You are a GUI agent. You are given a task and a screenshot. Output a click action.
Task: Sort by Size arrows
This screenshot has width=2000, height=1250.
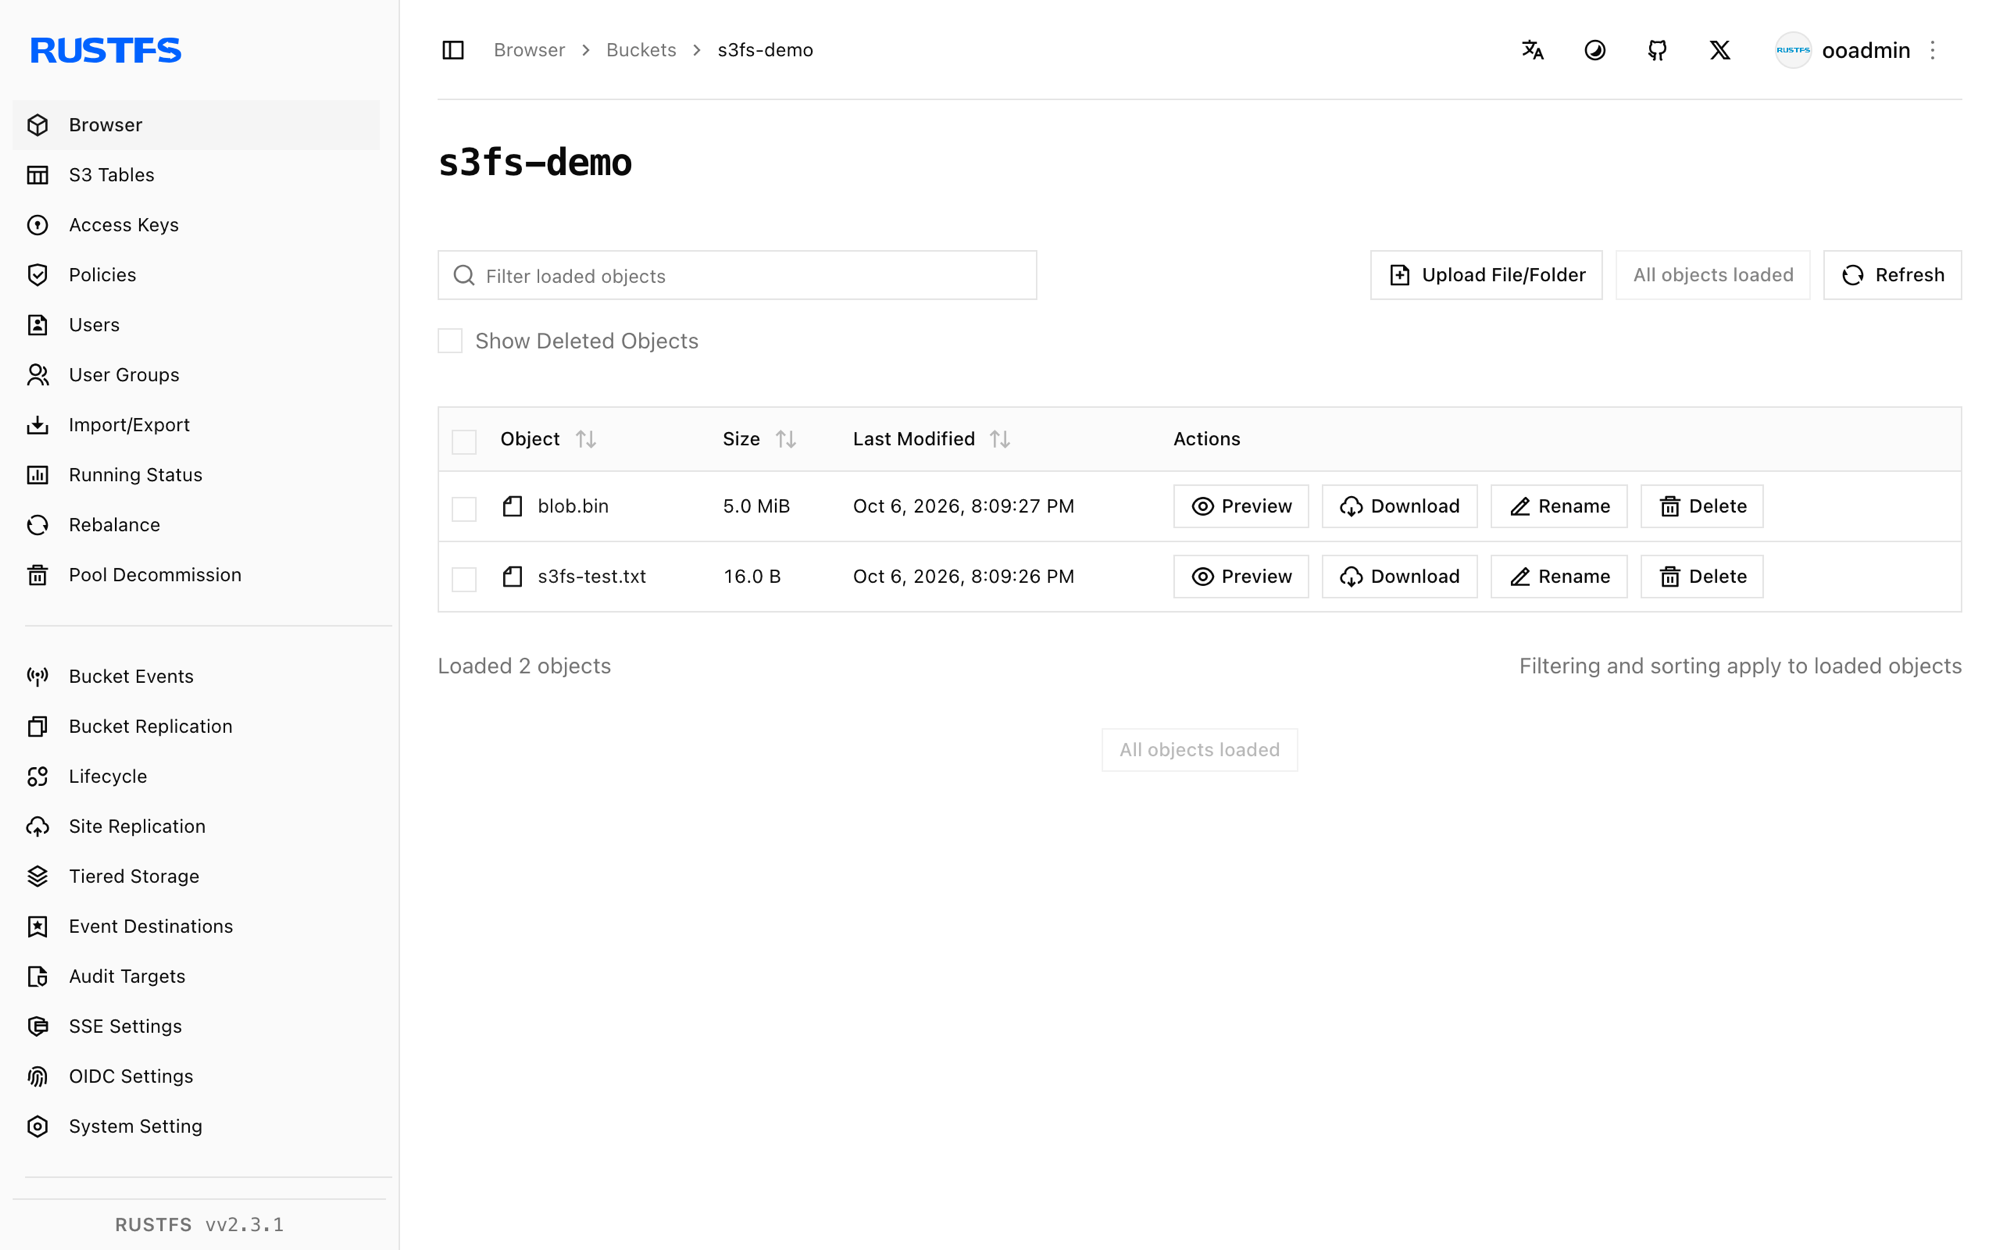786,439
